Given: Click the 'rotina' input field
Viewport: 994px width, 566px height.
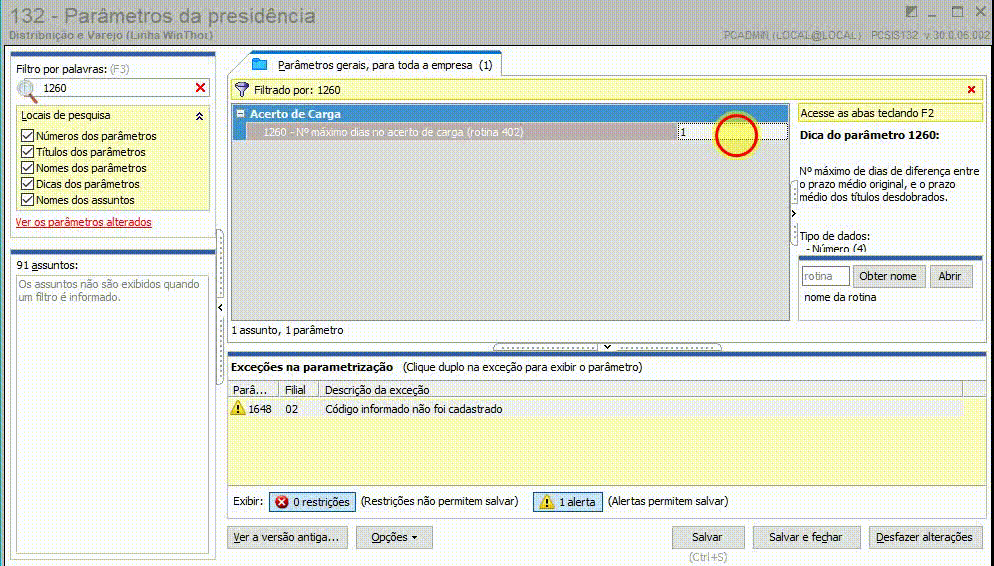Looking at the screenshot, I should 825,276.
